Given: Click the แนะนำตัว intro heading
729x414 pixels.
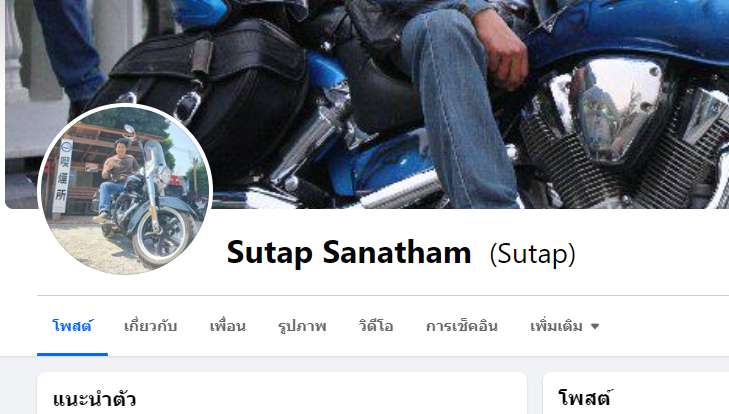Looking at the screenshot, I should click(94, 399).
